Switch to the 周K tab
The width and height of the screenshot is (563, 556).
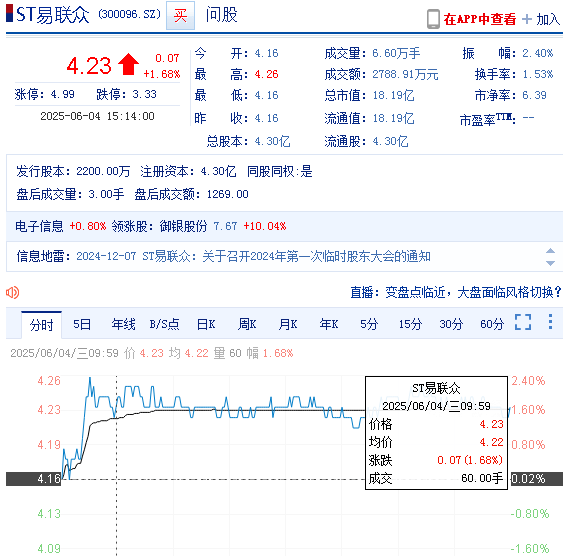point(247,324)
